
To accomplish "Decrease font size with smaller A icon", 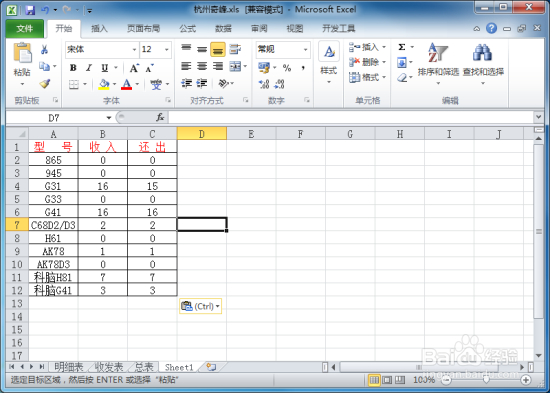I will (150, 68).
